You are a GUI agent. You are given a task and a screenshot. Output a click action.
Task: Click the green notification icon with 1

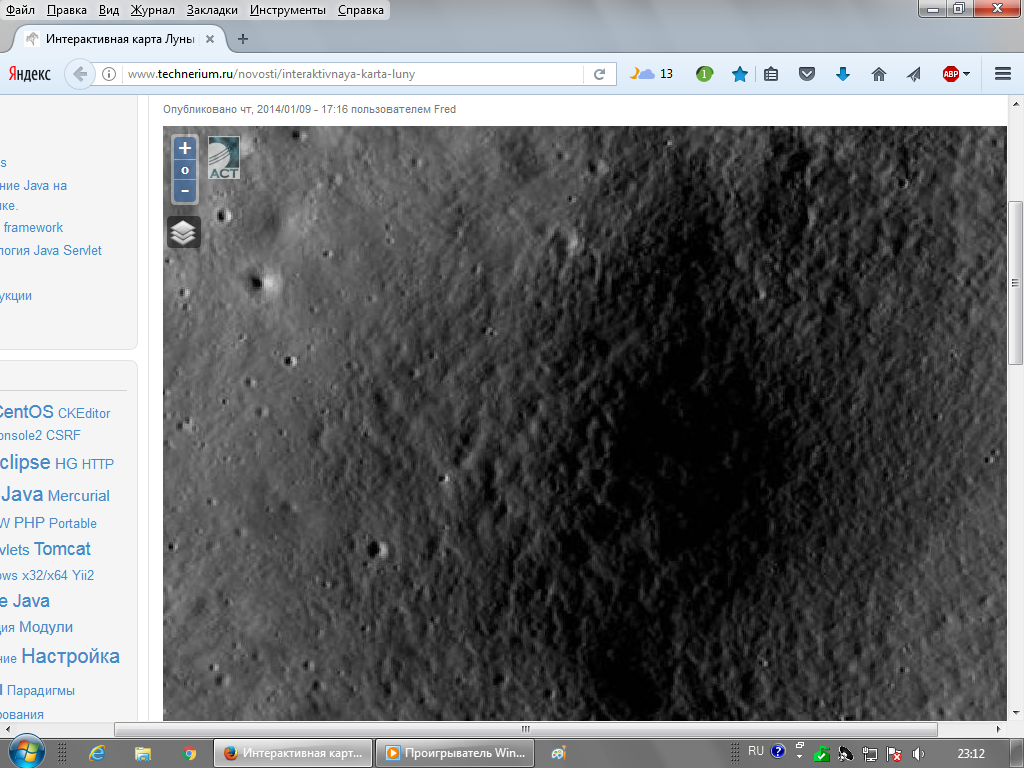[x=704, y=74]
